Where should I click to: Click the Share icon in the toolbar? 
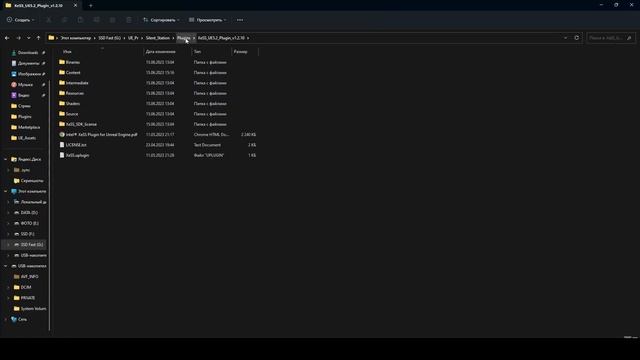coord(112,20)
